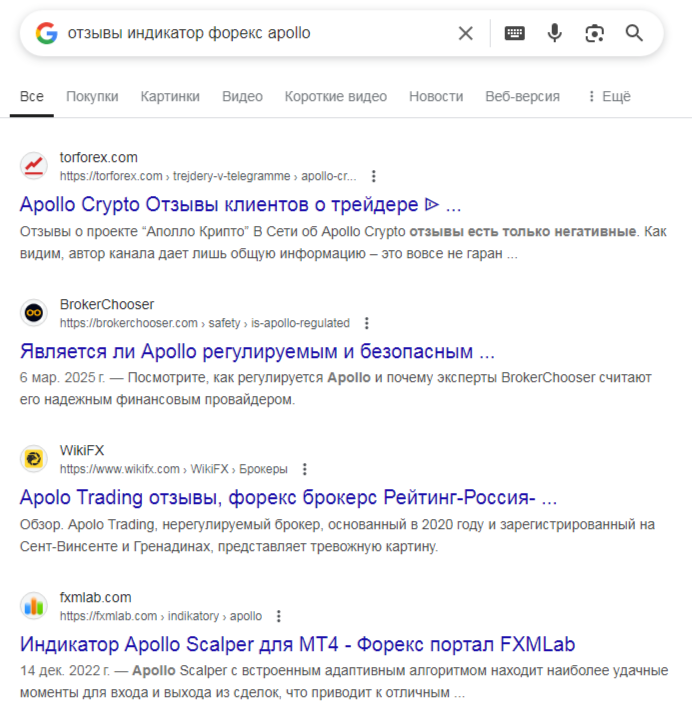
Task: Open more options for BrokerChooser result
Action: tap(367, 323)
